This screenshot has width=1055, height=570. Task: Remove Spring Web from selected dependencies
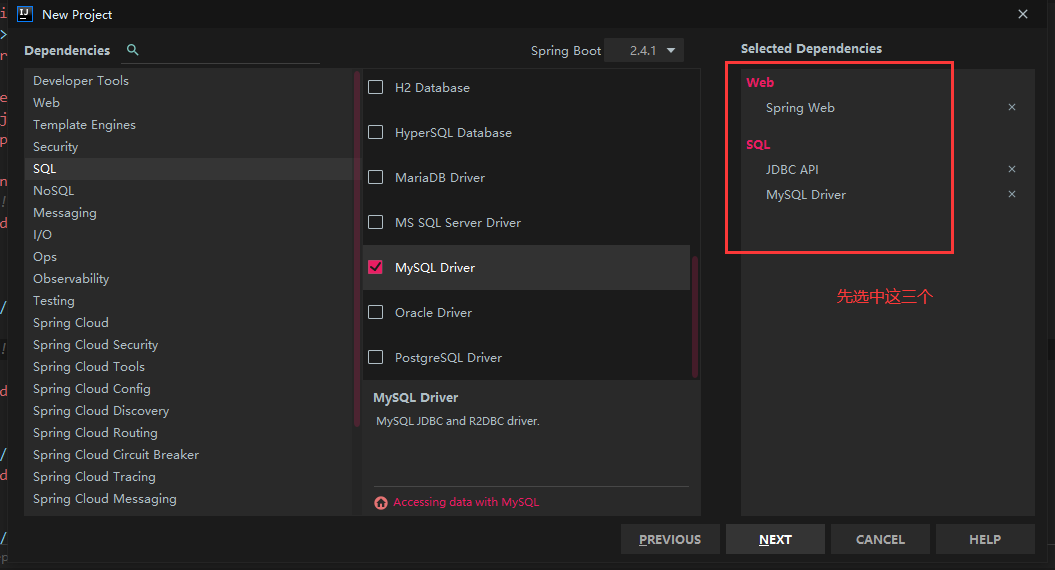tap(1012, 107)
